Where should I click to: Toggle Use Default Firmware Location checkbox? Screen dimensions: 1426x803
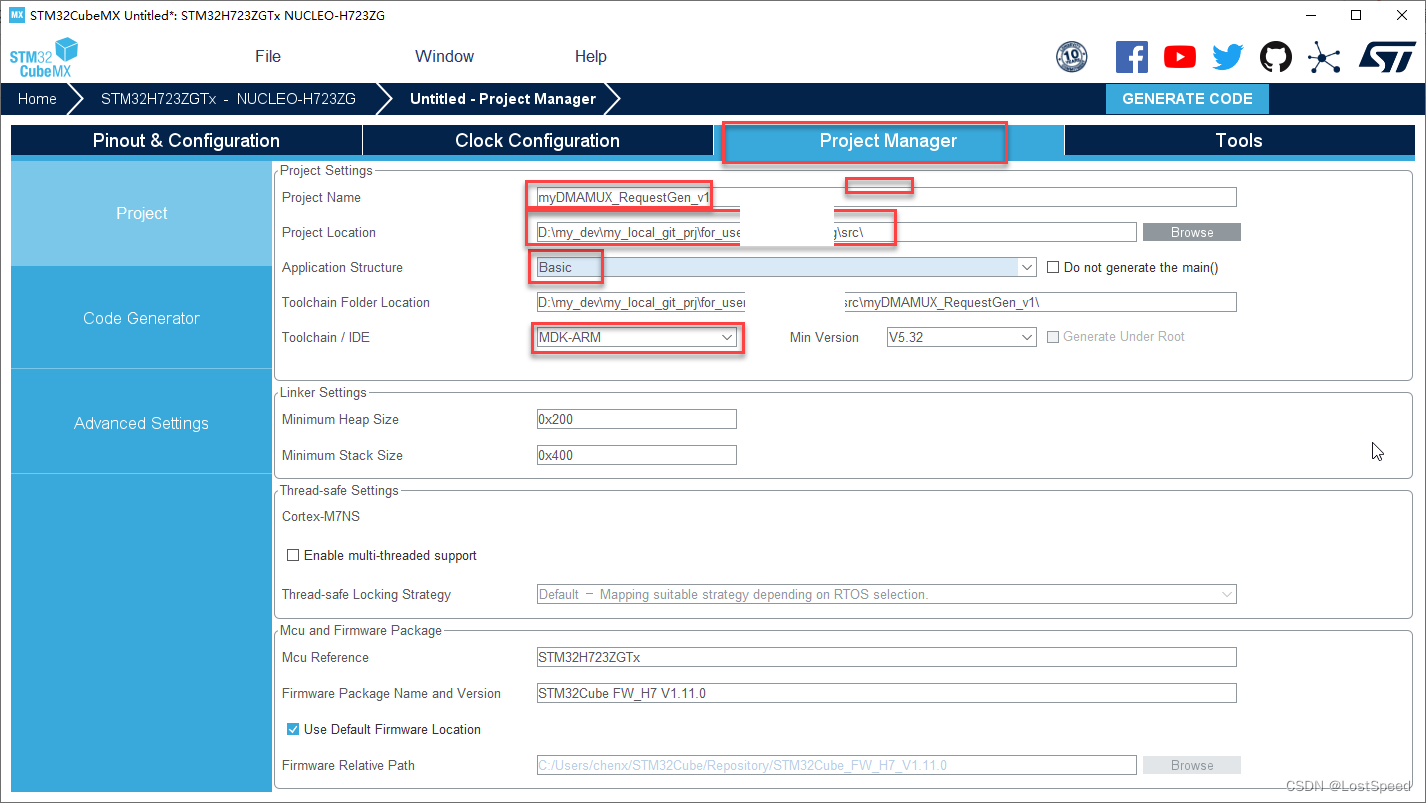pos(293,729)
